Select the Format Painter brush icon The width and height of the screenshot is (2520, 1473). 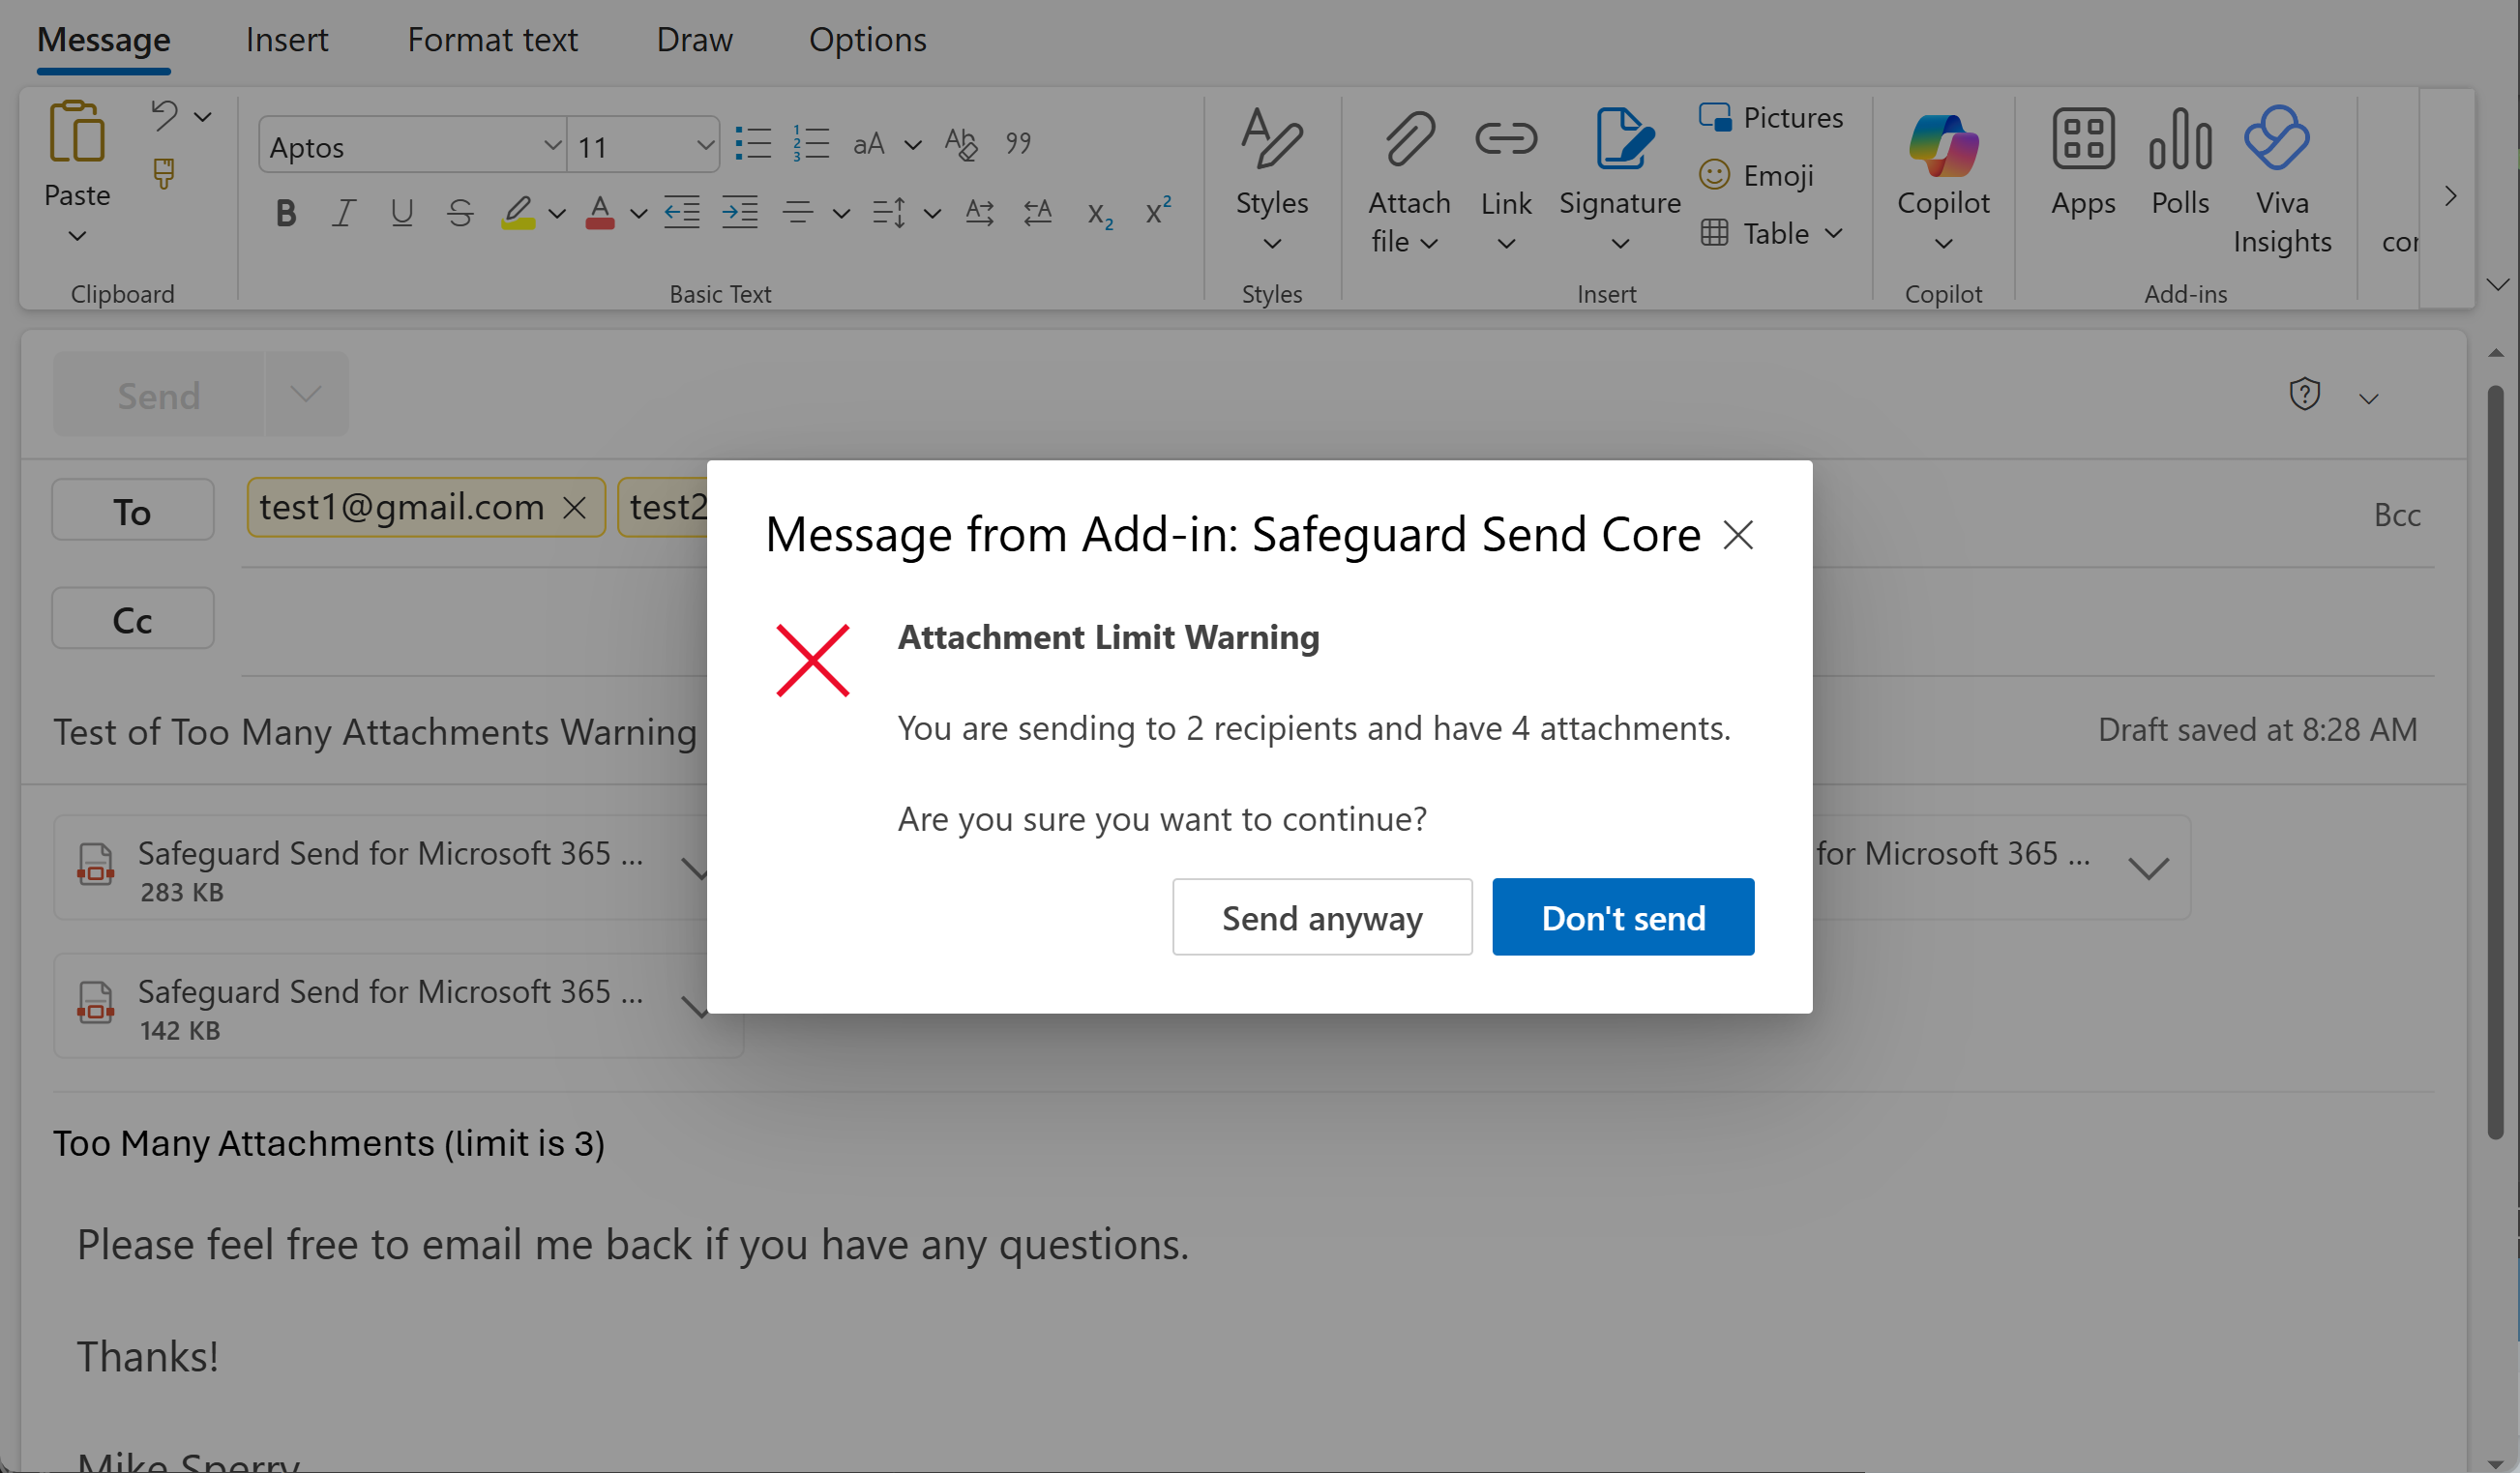pos(164,173)
